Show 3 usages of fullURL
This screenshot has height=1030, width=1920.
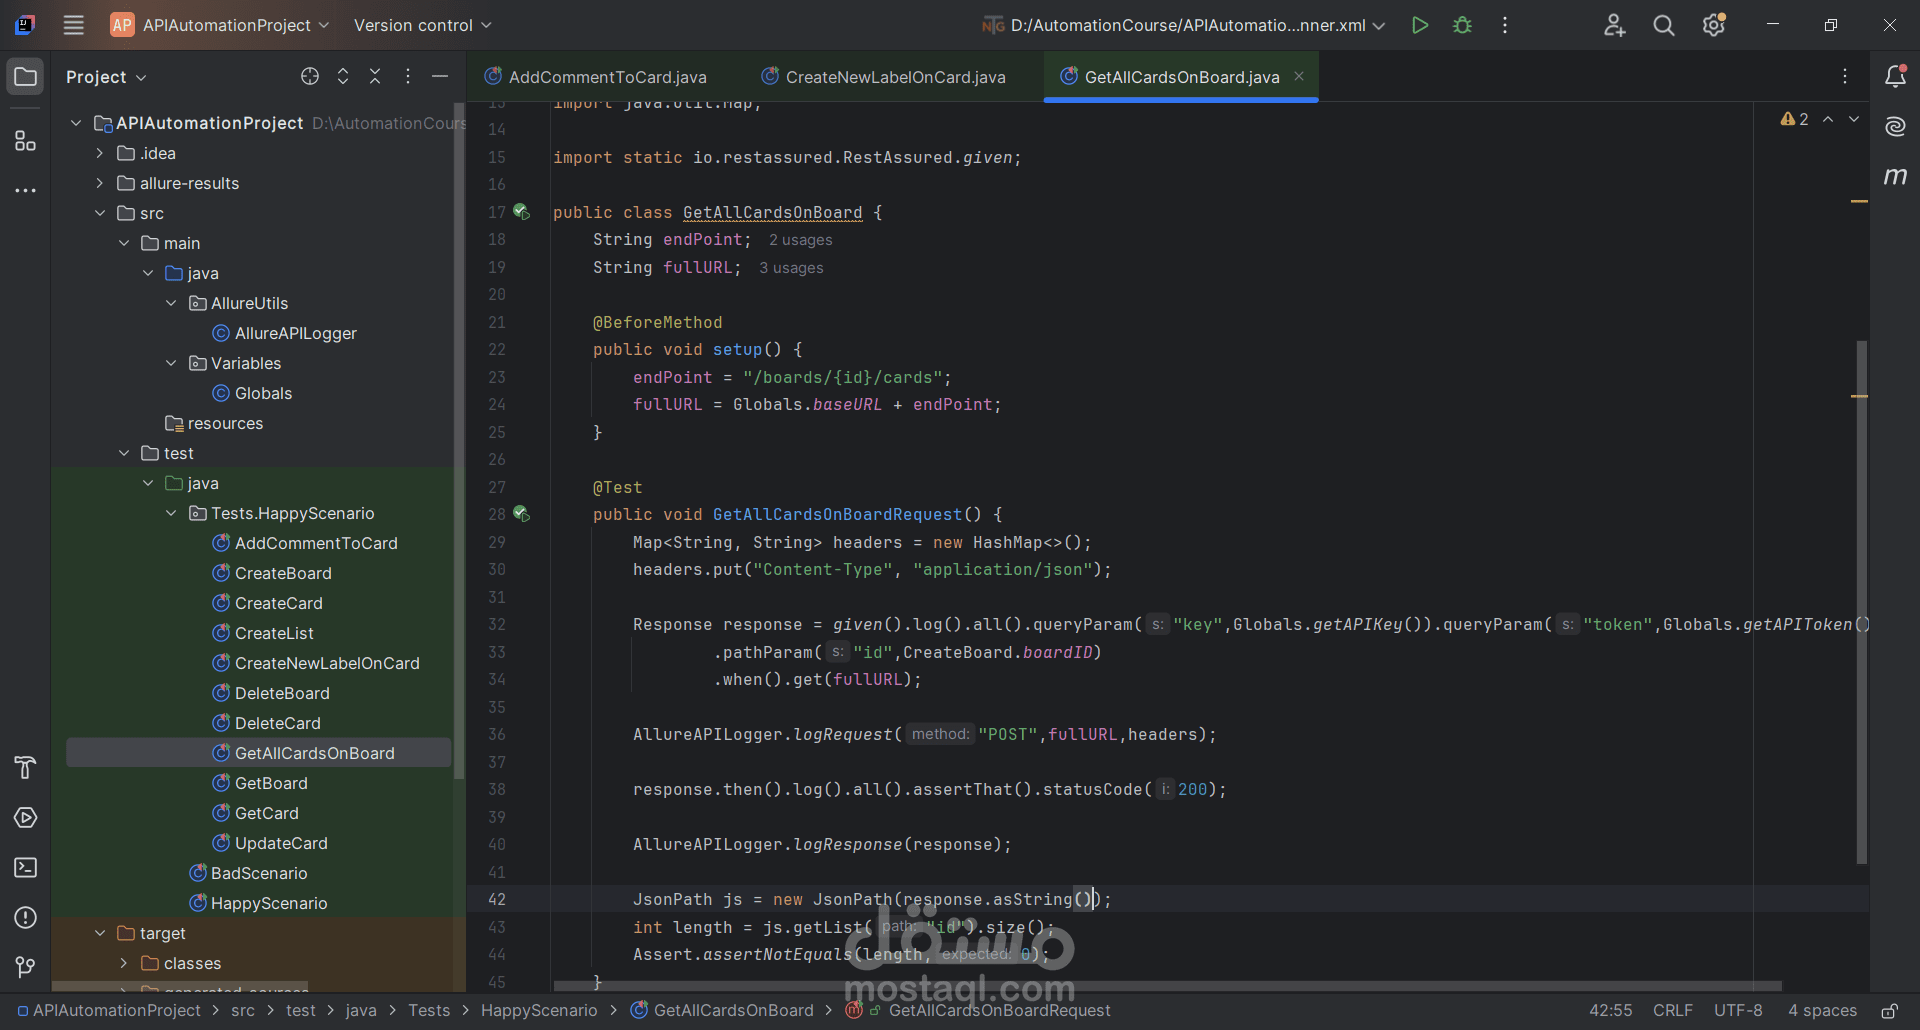[x=791, y=268]
